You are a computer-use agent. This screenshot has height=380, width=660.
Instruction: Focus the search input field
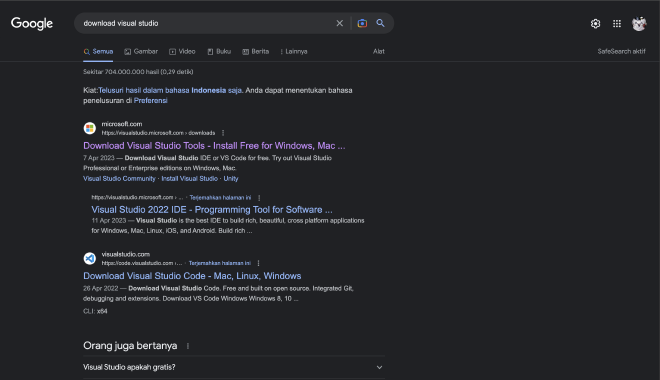pos(206,23)
